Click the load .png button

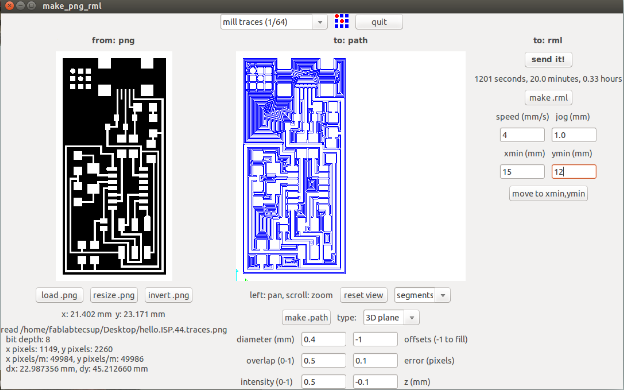59,295
